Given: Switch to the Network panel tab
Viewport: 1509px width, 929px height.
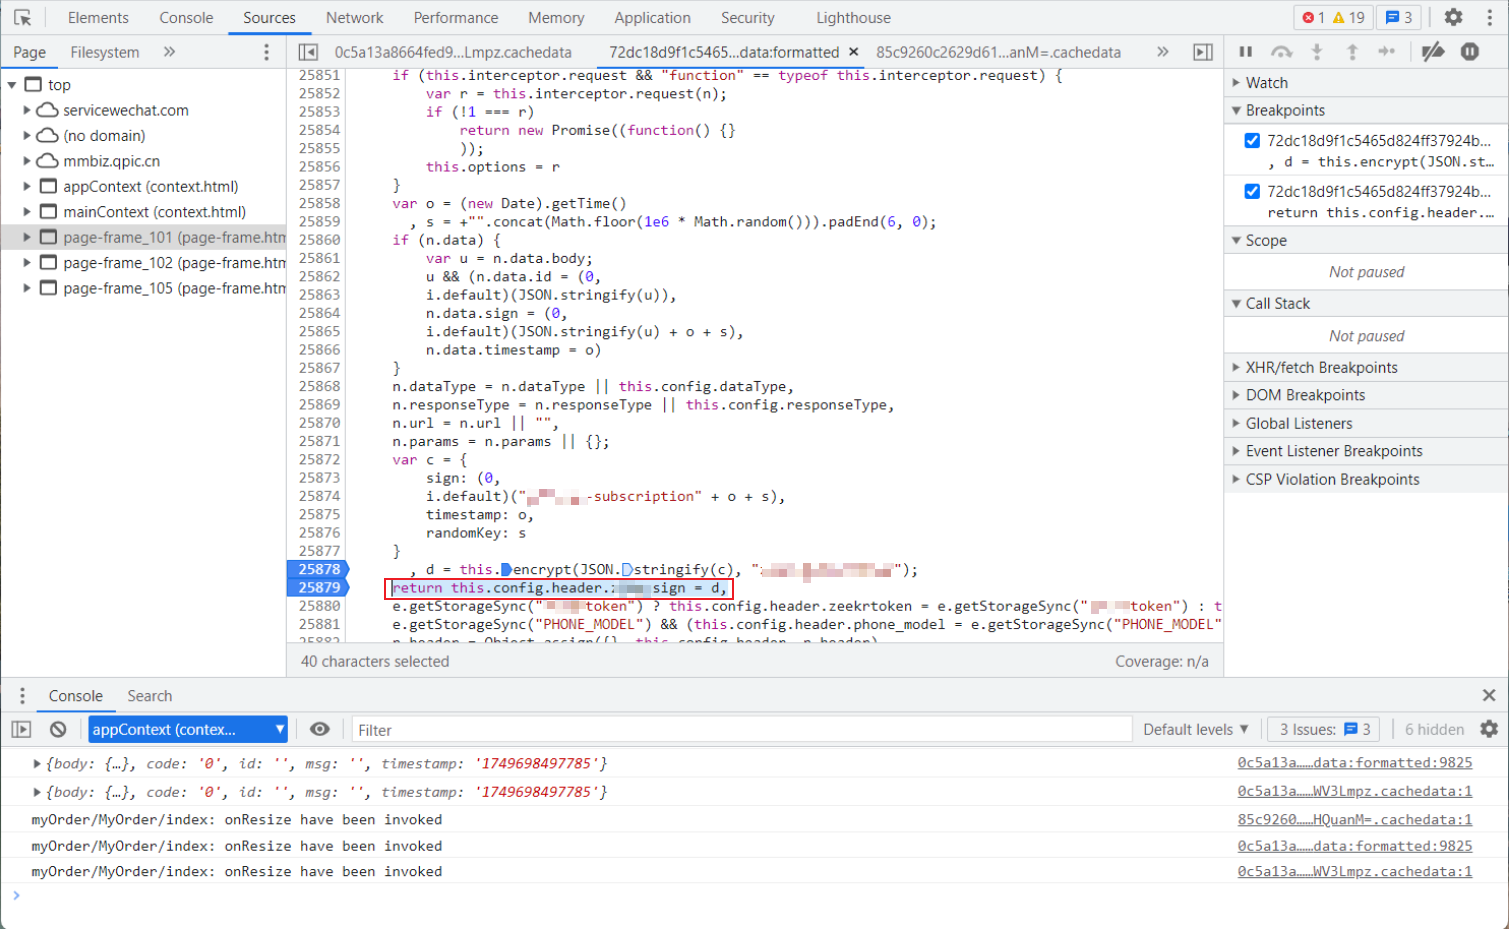Looking at the screenshot, I should [x=354, y=18].
